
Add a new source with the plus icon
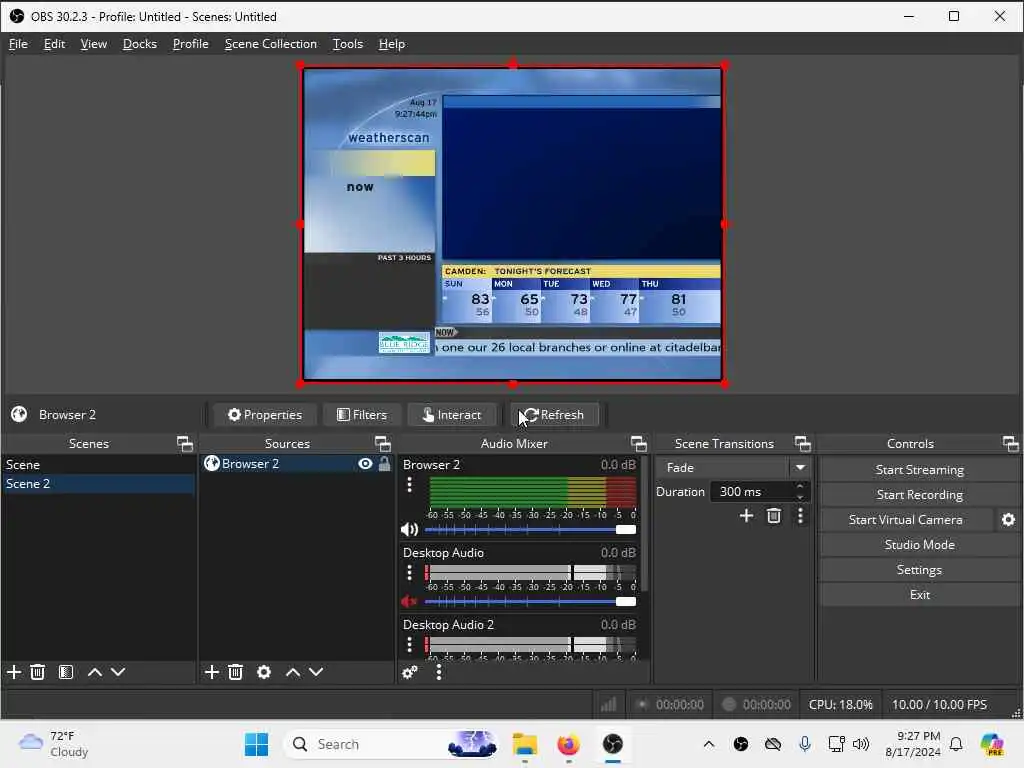pyautogui.click(x=212, y=672)
